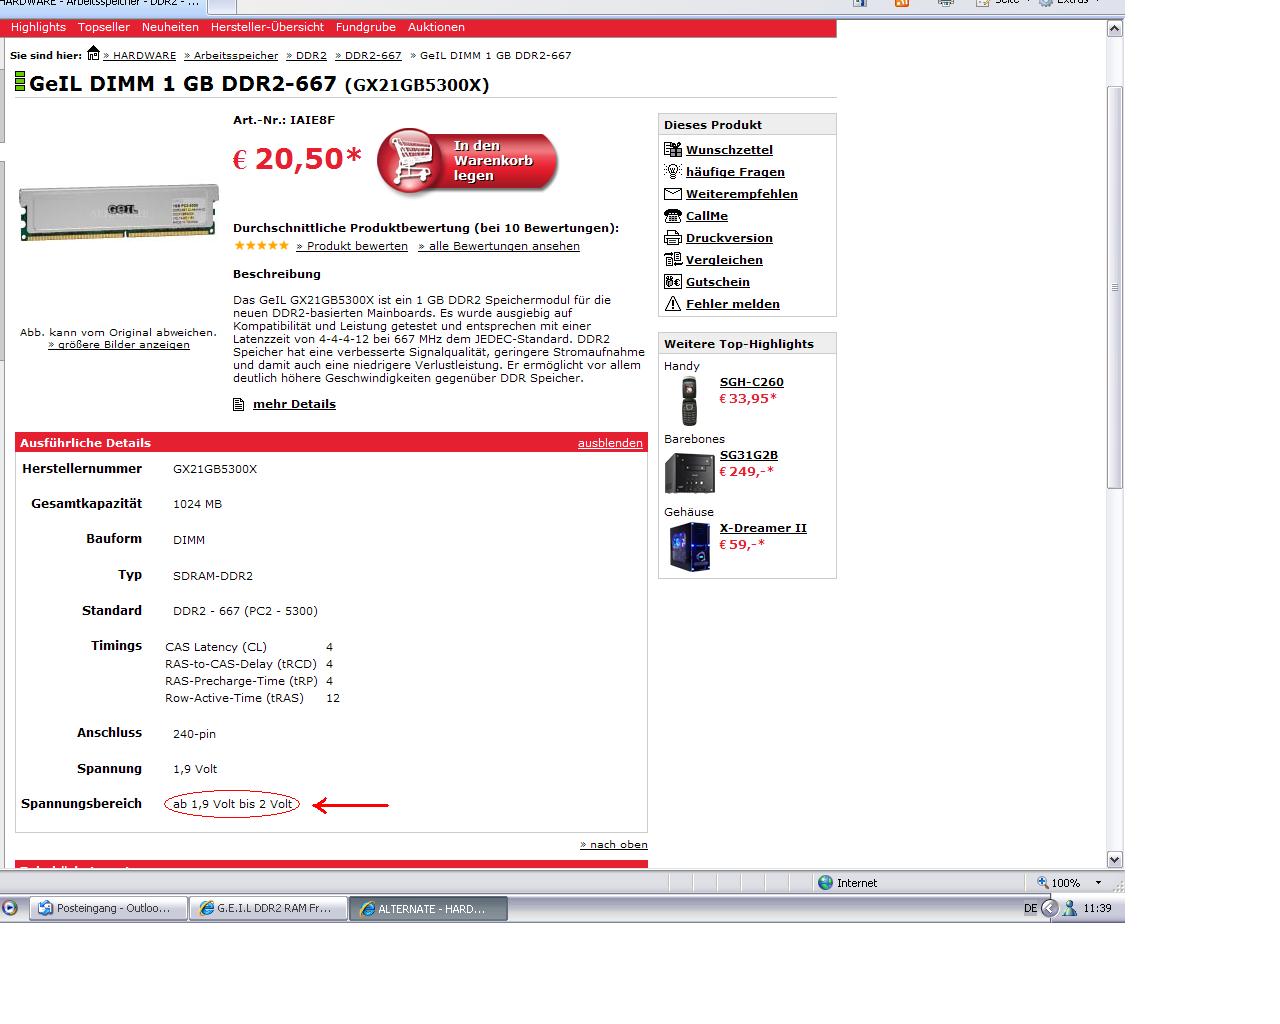Screen dimensions: 1280x1024
Task: Open the Neuheiten menu
Action: coord(170,27)
